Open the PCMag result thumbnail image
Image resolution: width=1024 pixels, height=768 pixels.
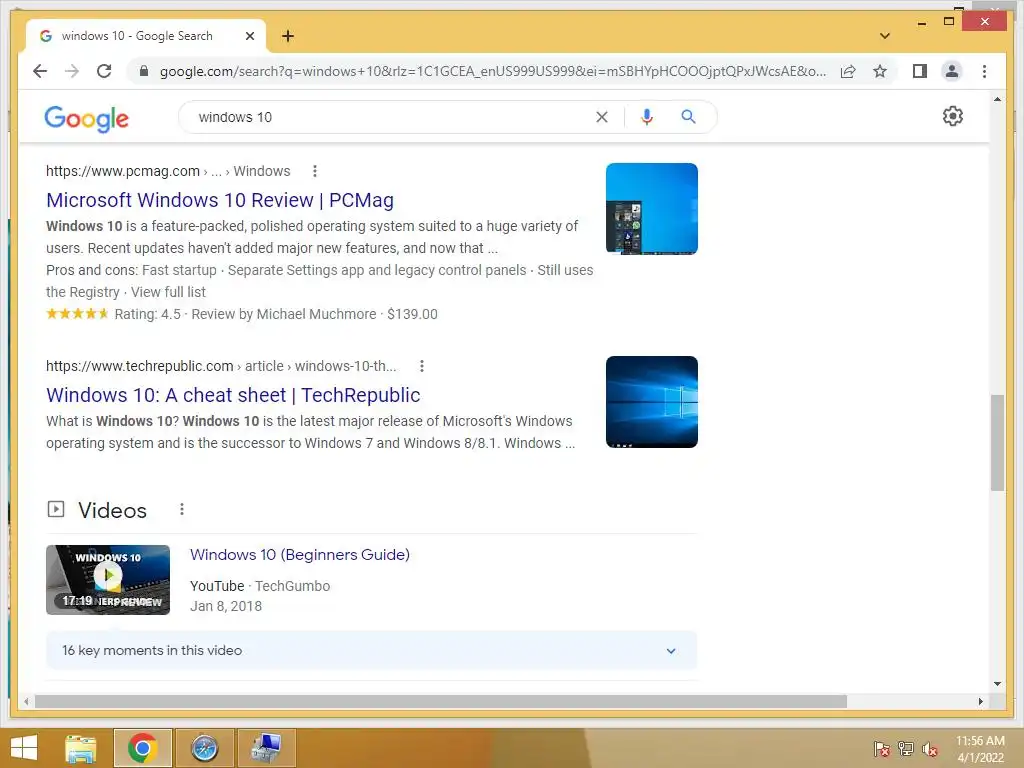coord(652,208)
